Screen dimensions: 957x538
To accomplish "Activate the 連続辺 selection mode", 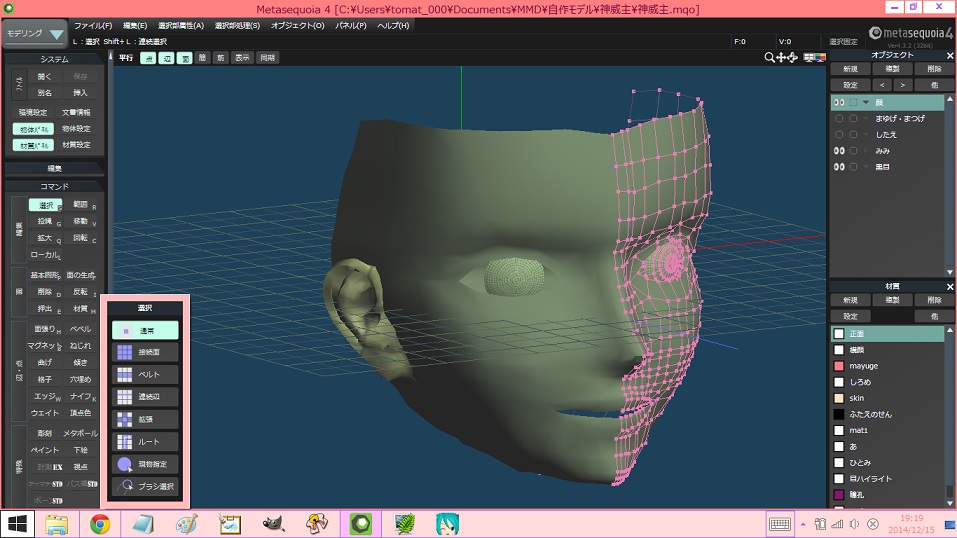I will pos(144,397).
